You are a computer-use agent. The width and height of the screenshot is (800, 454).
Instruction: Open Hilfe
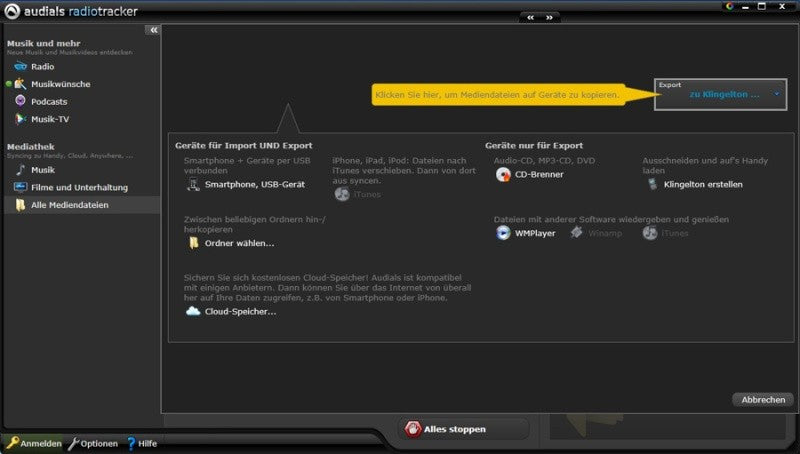coord(147,444)
